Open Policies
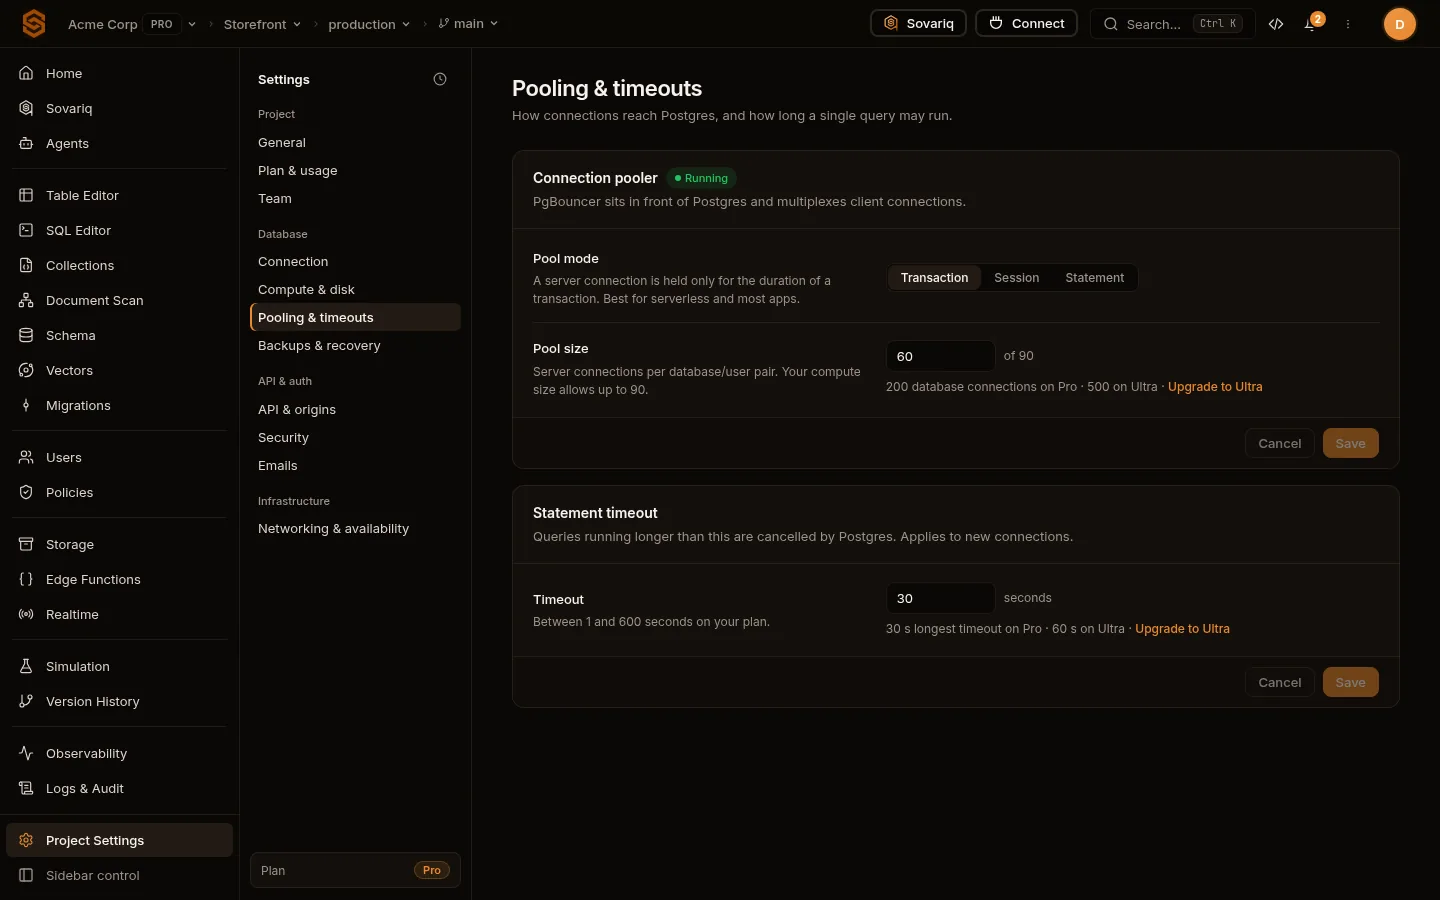Viewport: 1440px width, 900px height. pos(120,492)
